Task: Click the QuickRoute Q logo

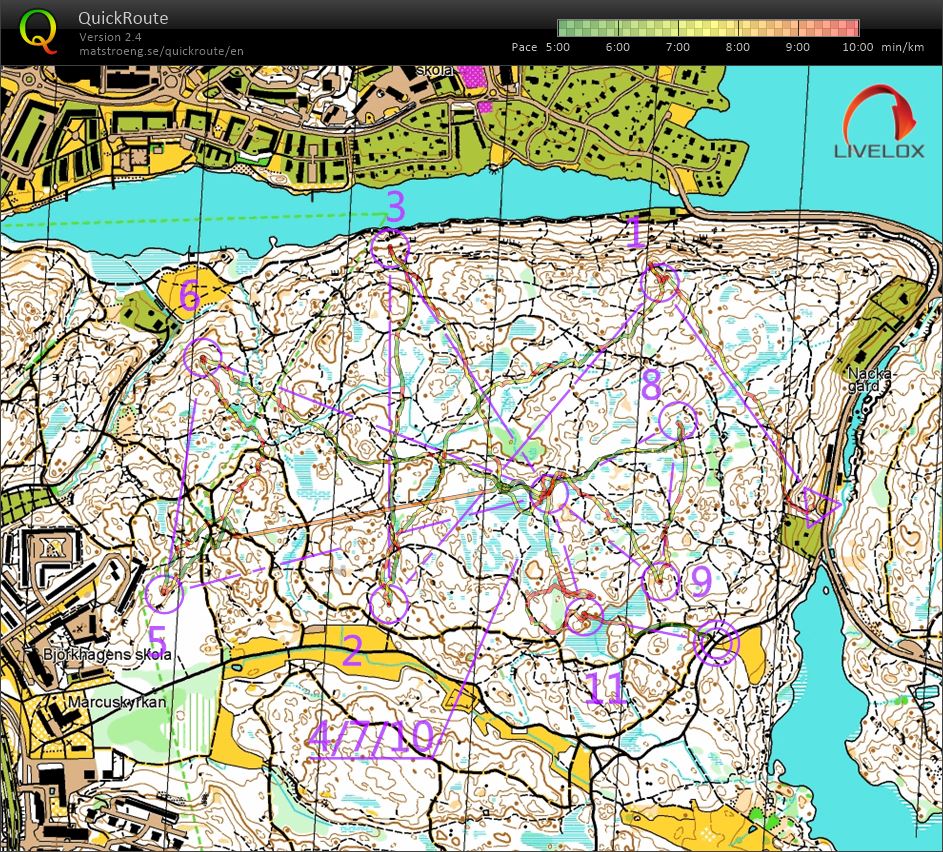Action: (x=38, y=30)
